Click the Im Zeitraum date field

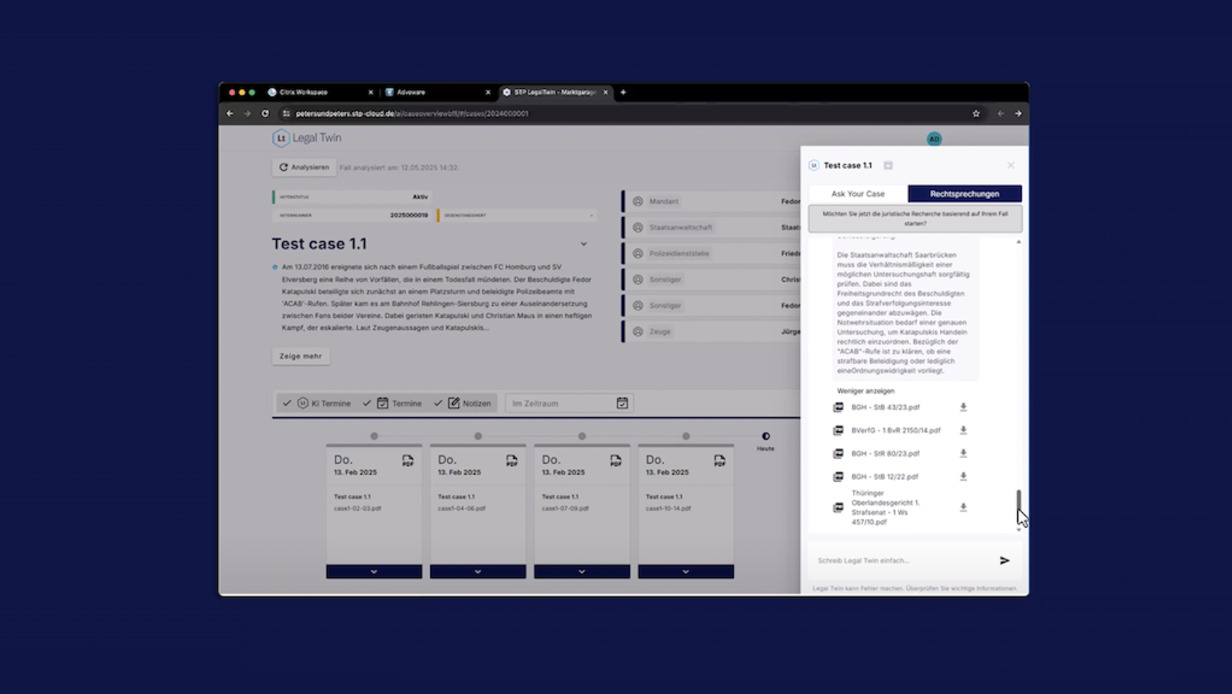pos(570,403)
